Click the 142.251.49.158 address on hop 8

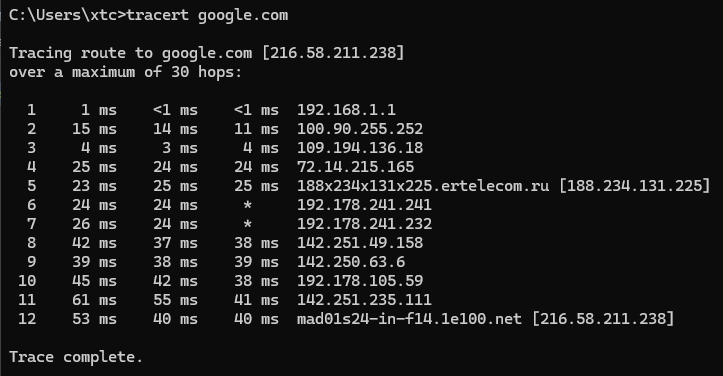[x=360, y=243]
